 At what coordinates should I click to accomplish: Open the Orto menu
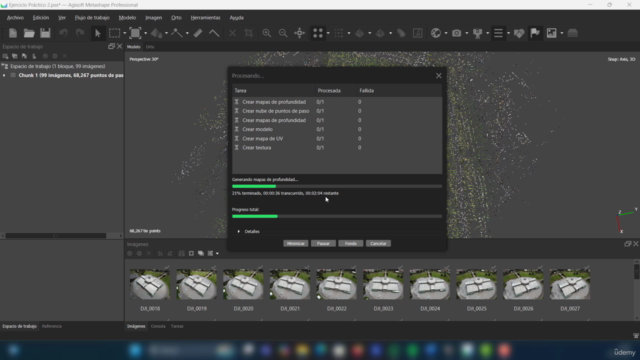176,18
